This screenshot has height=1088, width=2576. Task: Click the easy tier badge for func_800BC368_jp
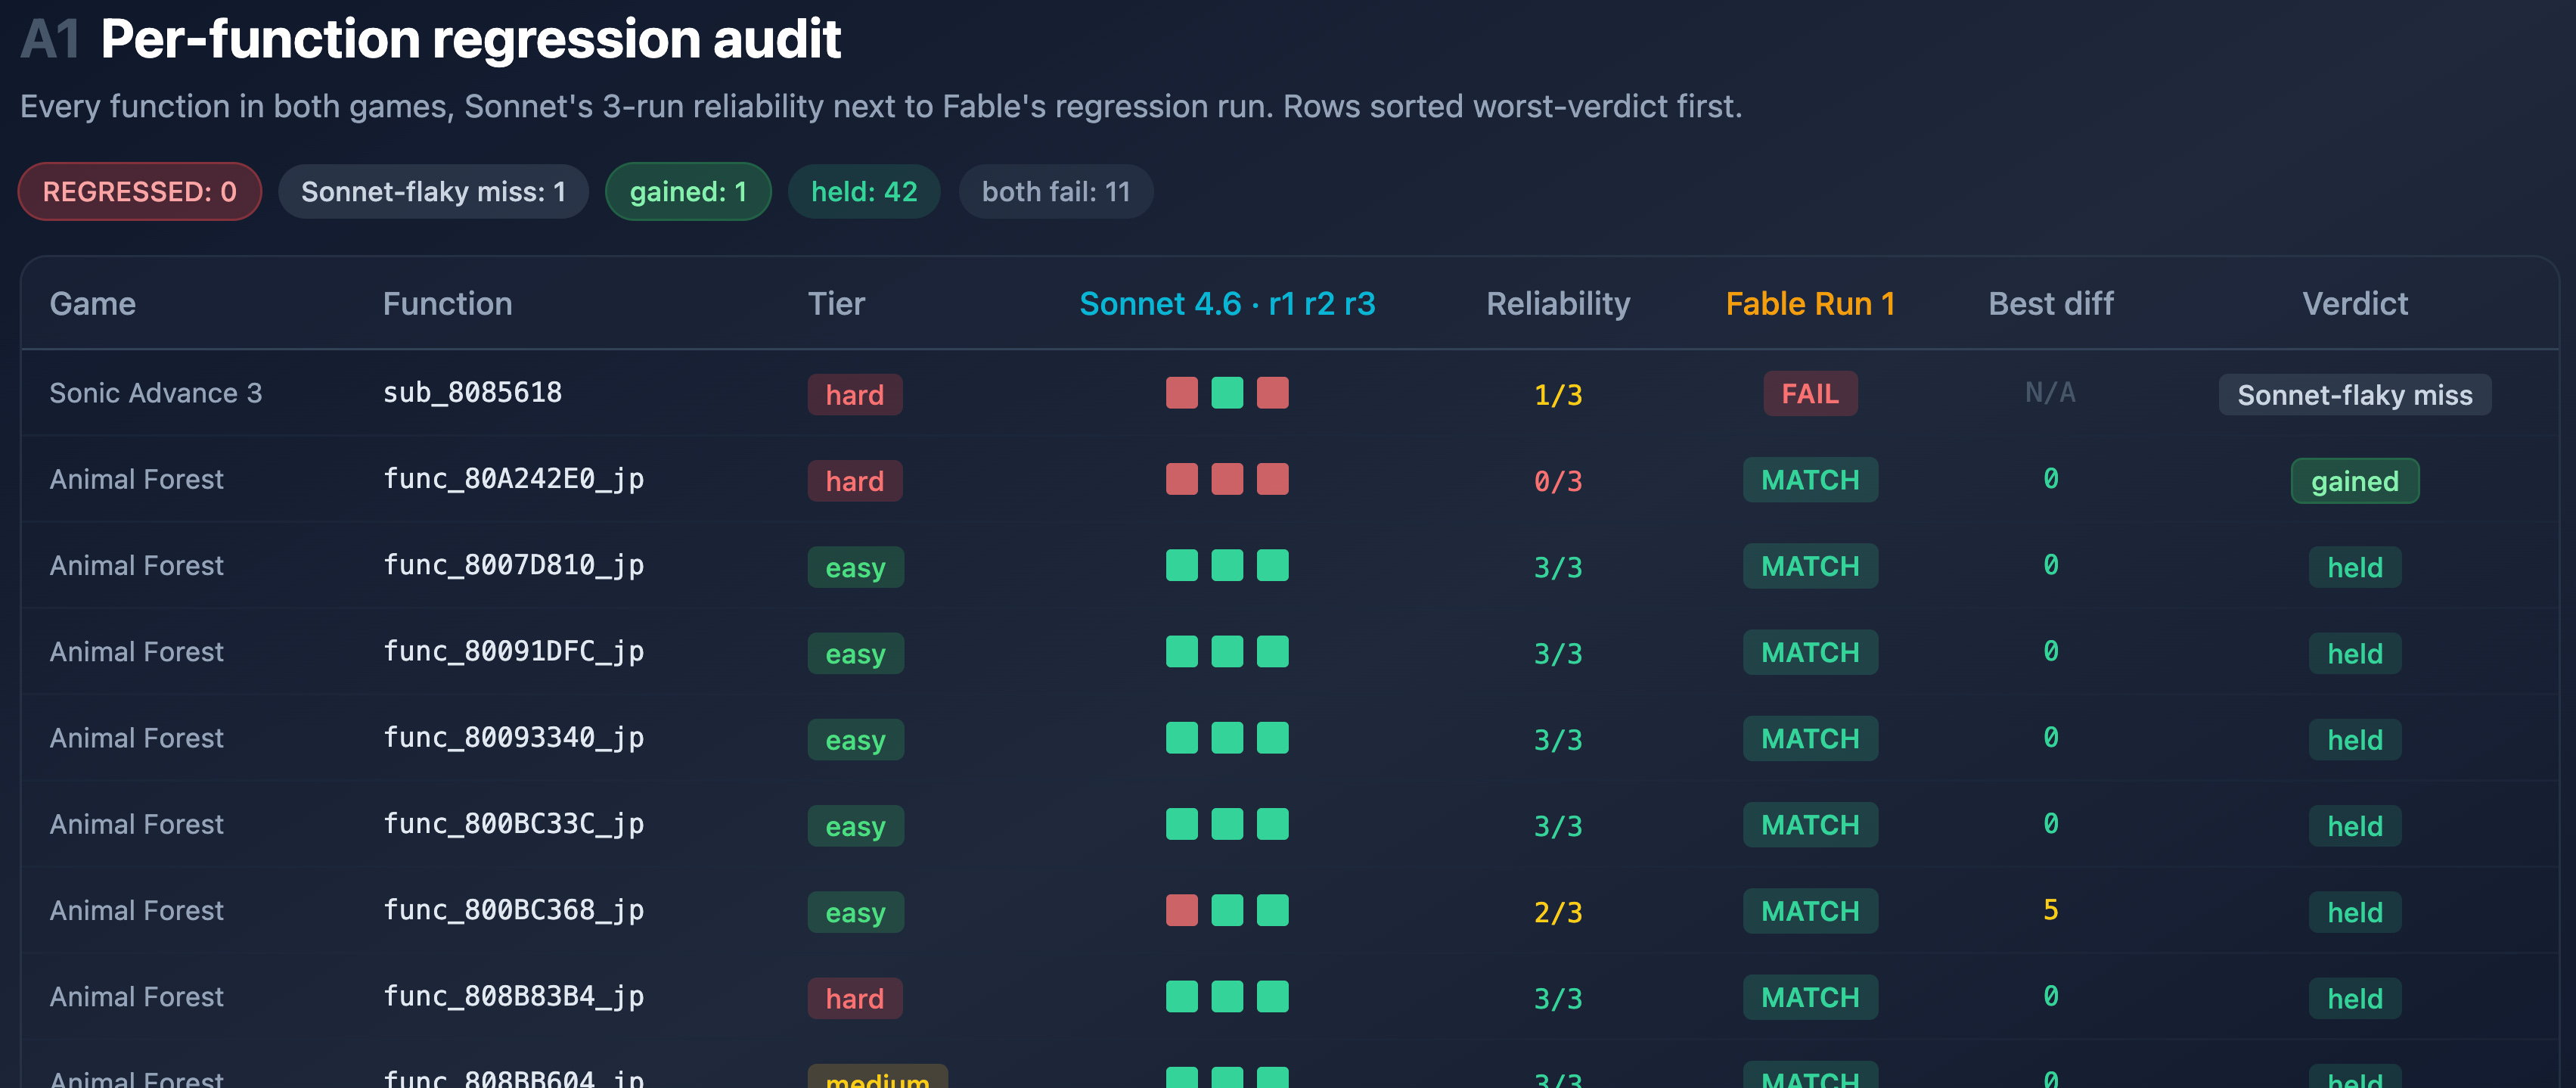(856, 912)
